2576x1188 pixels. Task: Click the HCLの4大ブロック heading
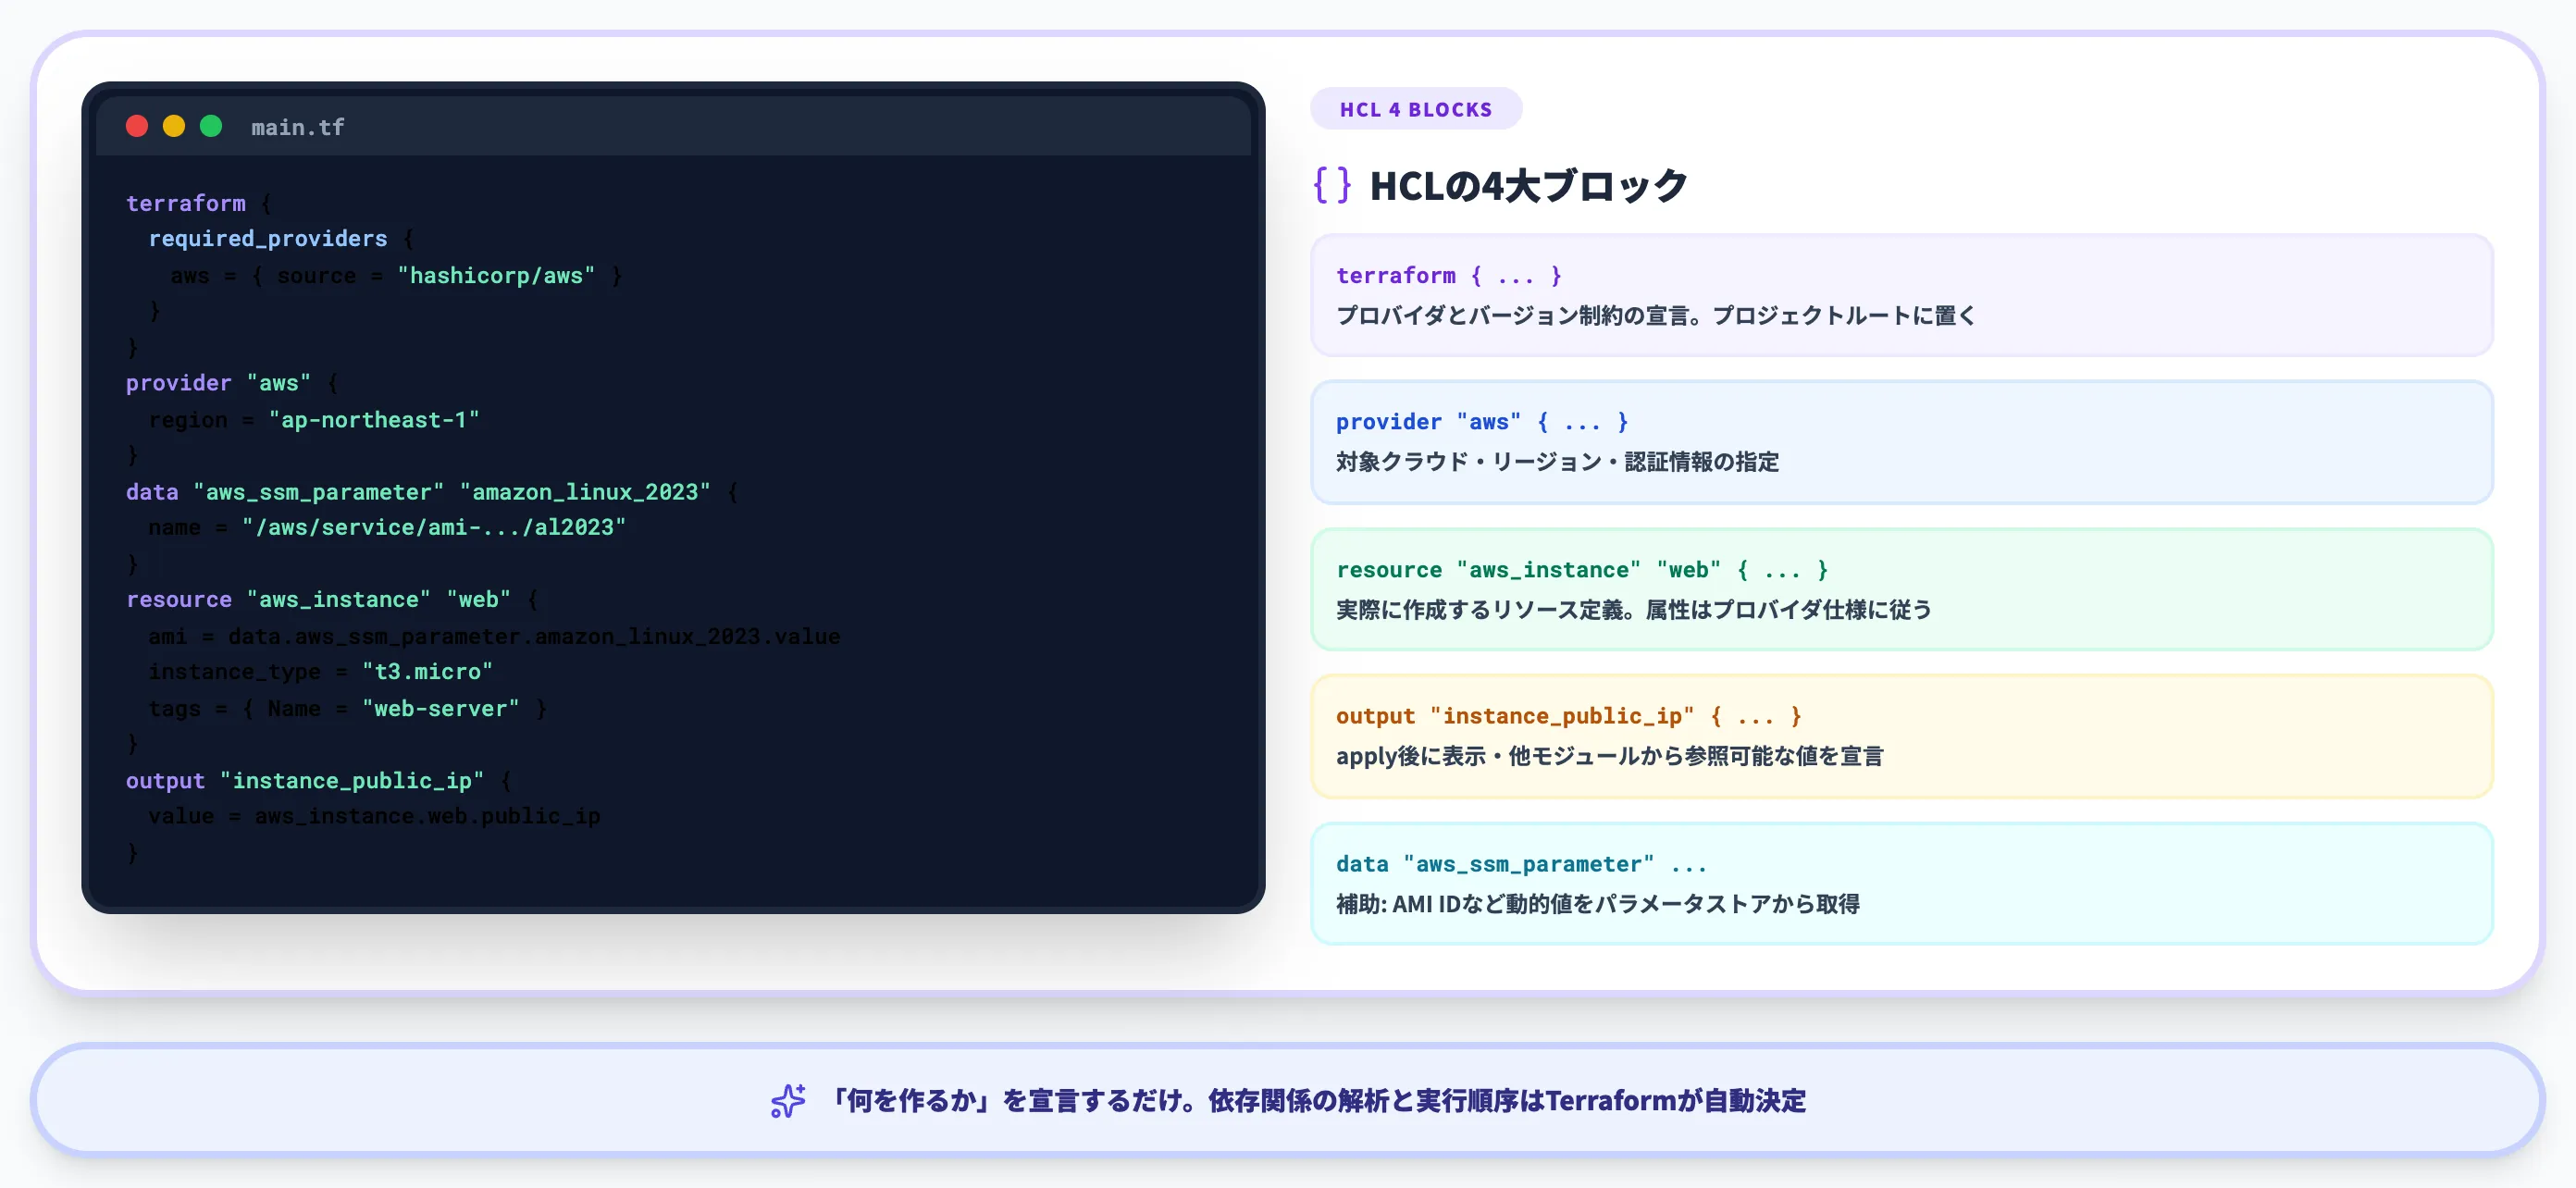tap(1528, 186)
